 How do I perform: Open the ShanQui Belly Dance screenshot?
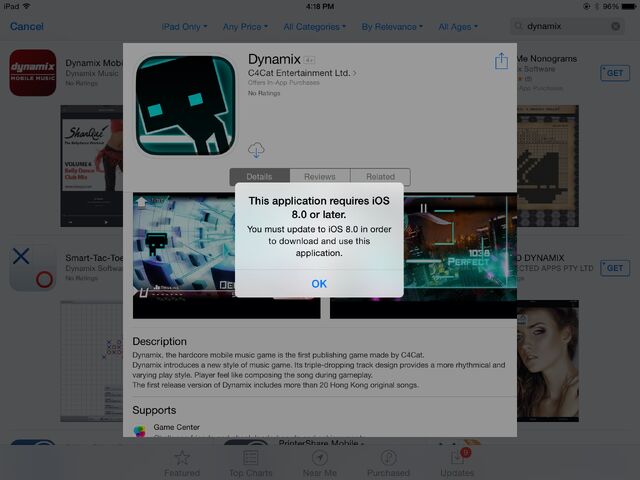click(x=92, y=166)
